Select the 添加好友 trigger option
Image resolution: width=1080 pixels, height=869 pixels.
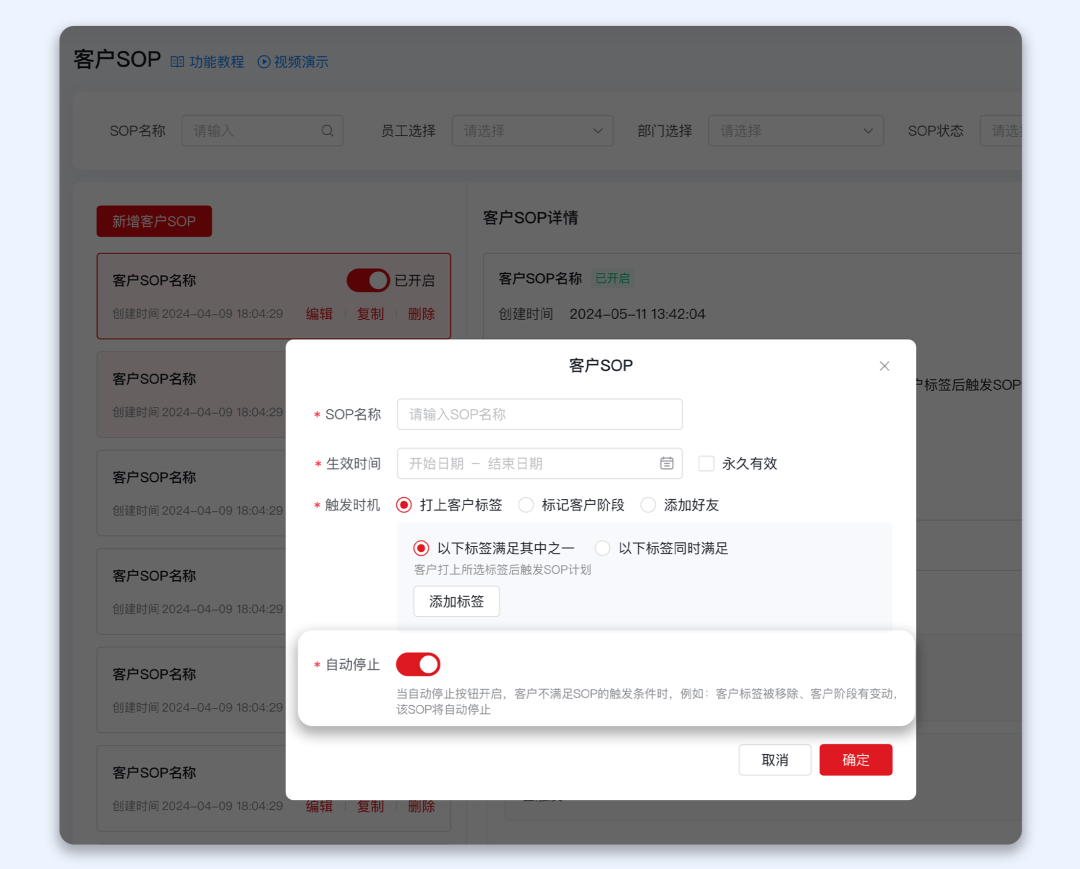pos(648,505)
